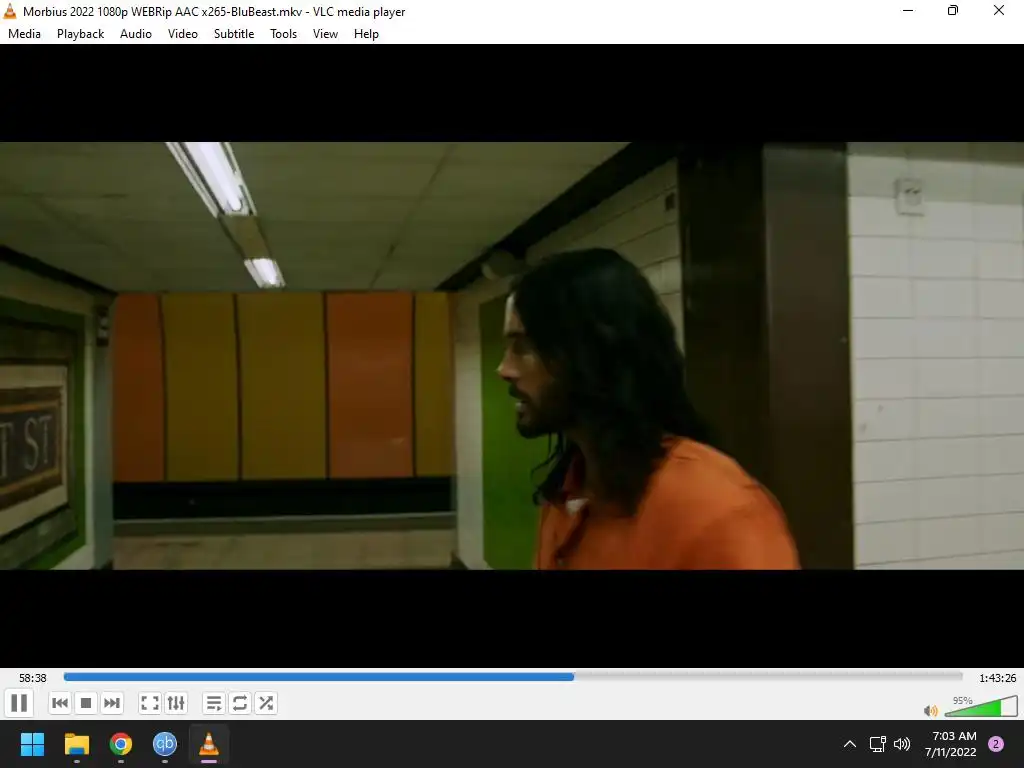Toggle the elapsed time display 58:38
This screenshot has width=1024, height=768.
tap(33, 678)
